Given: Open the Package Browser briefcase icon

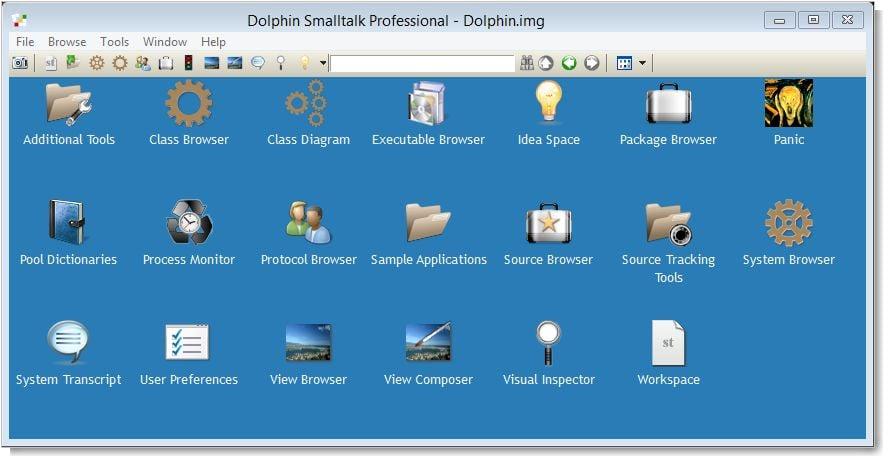Looking at the screenshot, I should click(669, 103).
